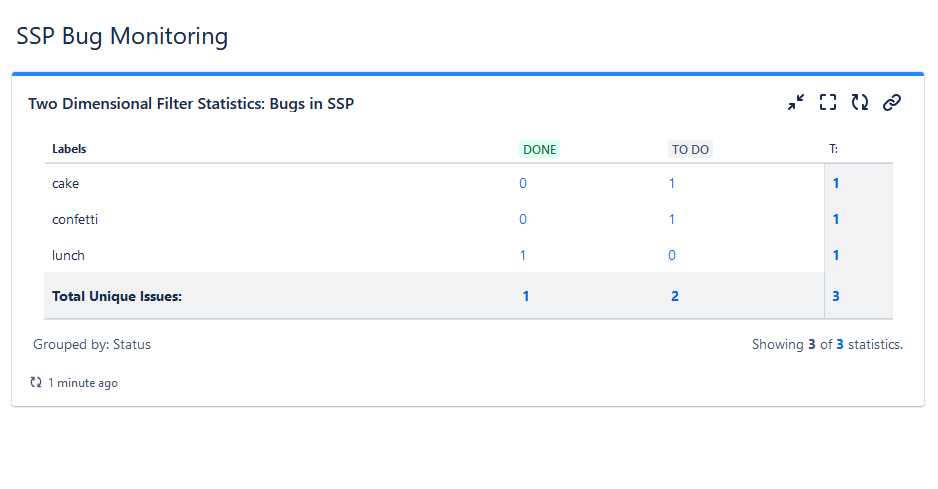938x489 pixels.
Task: Open grand total of unique issues
Action: [x=836, y=296]
